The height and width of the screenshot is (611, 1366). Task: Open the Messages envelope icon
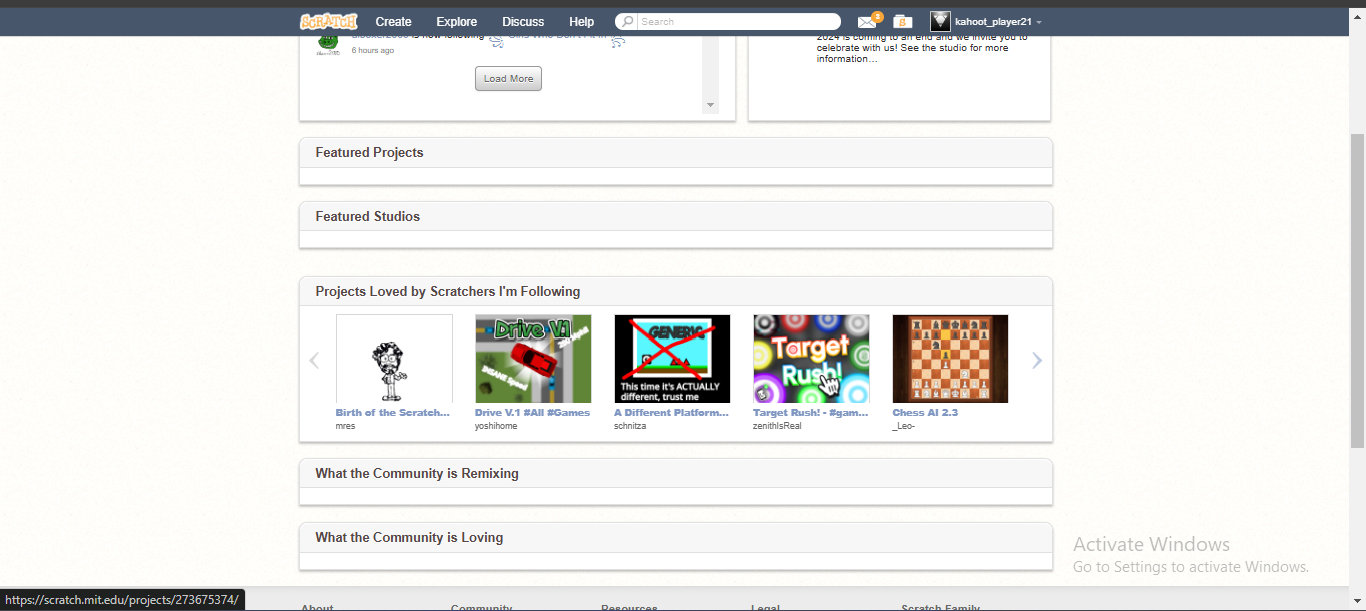(x=866, y=22)
